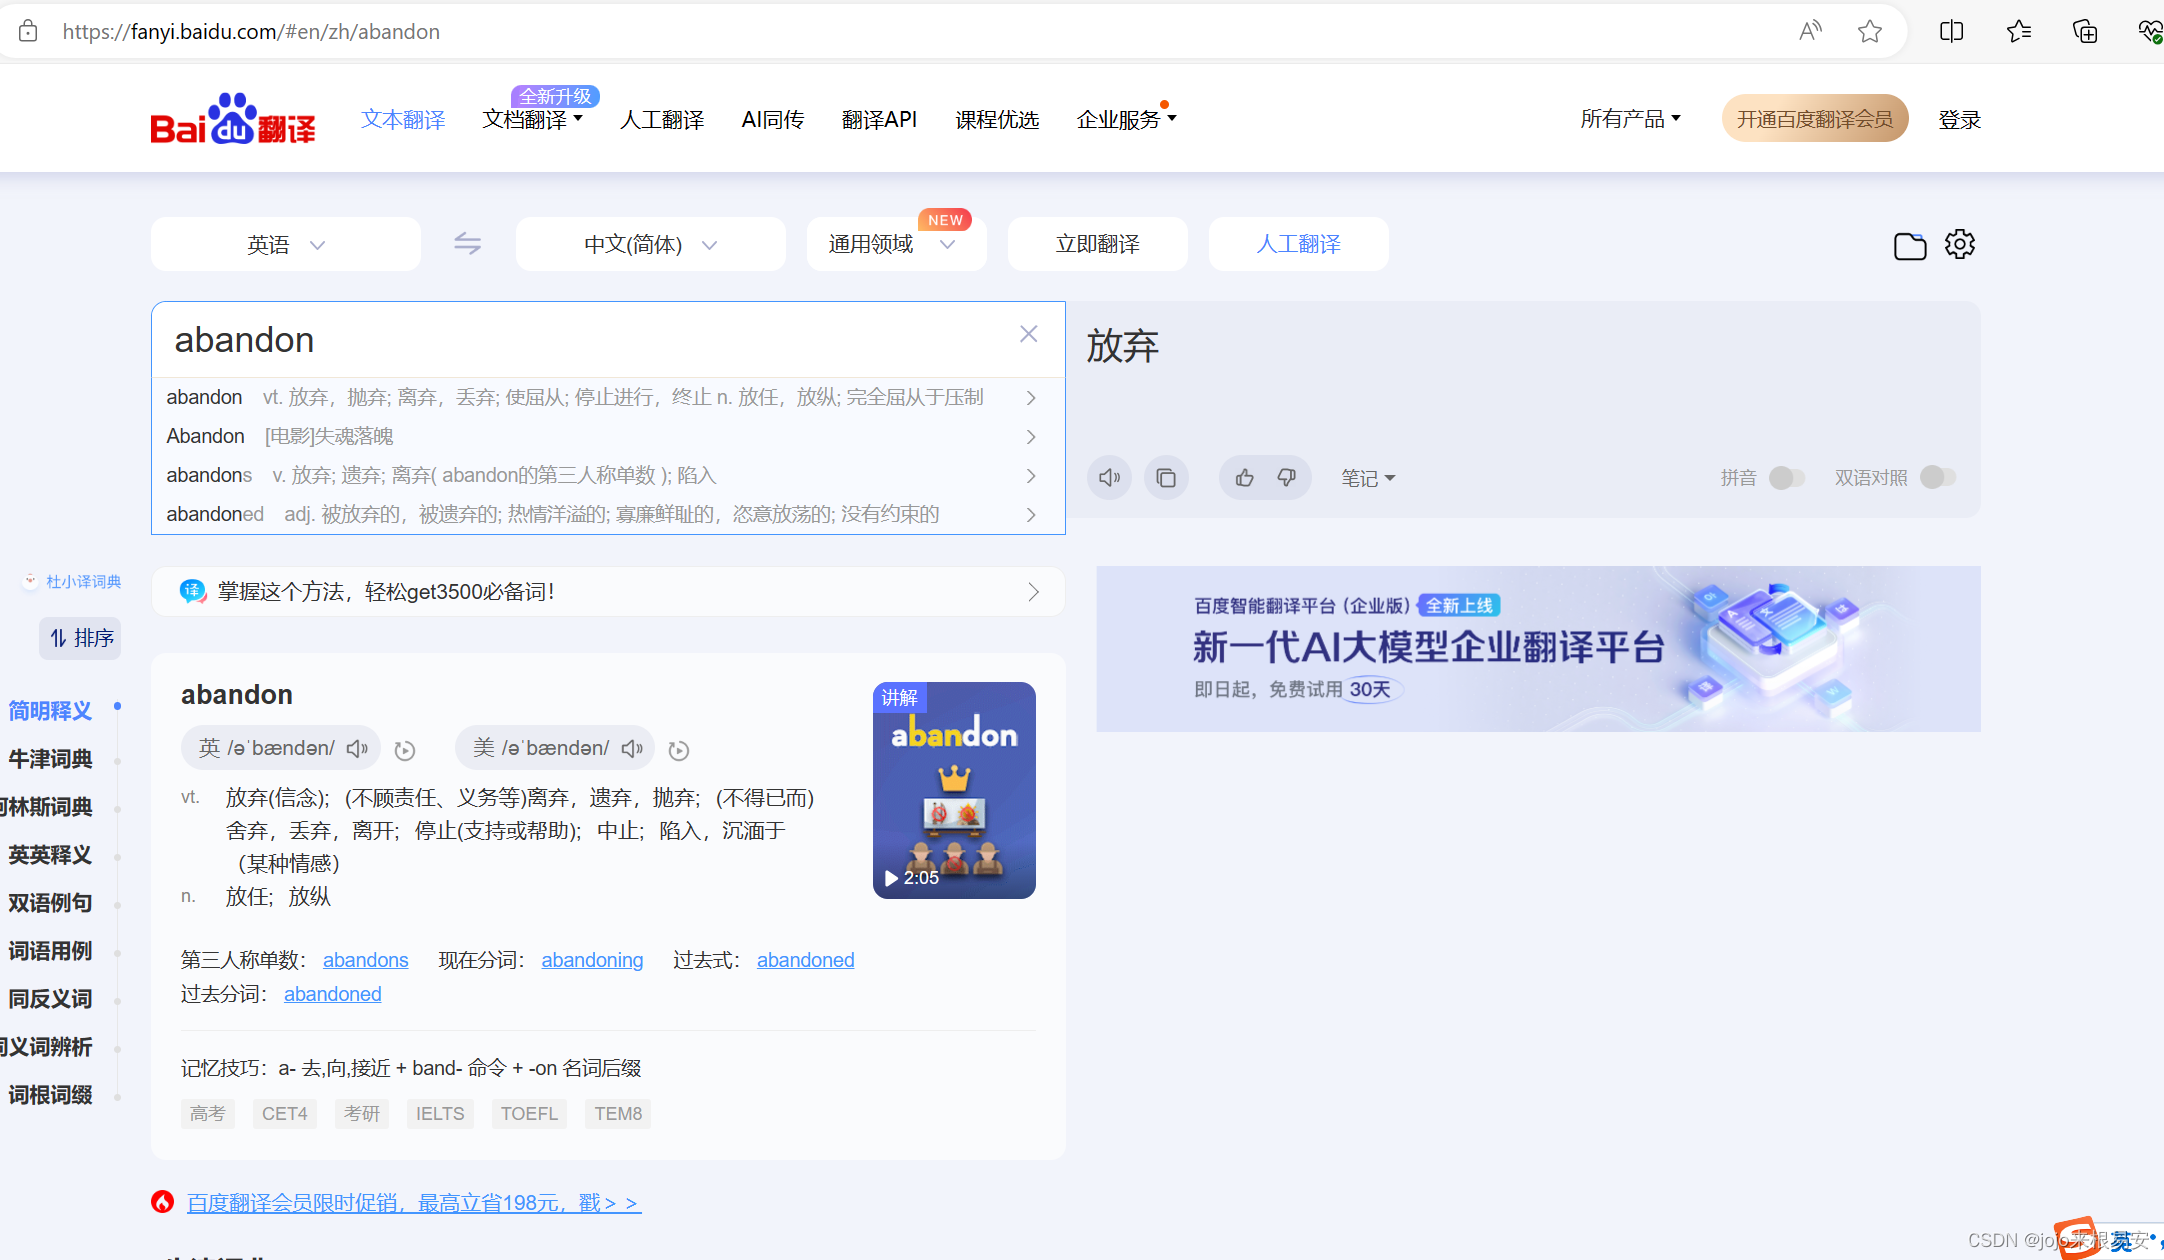2164x1260 pixels.
Task: Expand the 笔记 notes dropdown
Action: (1367, 479)
